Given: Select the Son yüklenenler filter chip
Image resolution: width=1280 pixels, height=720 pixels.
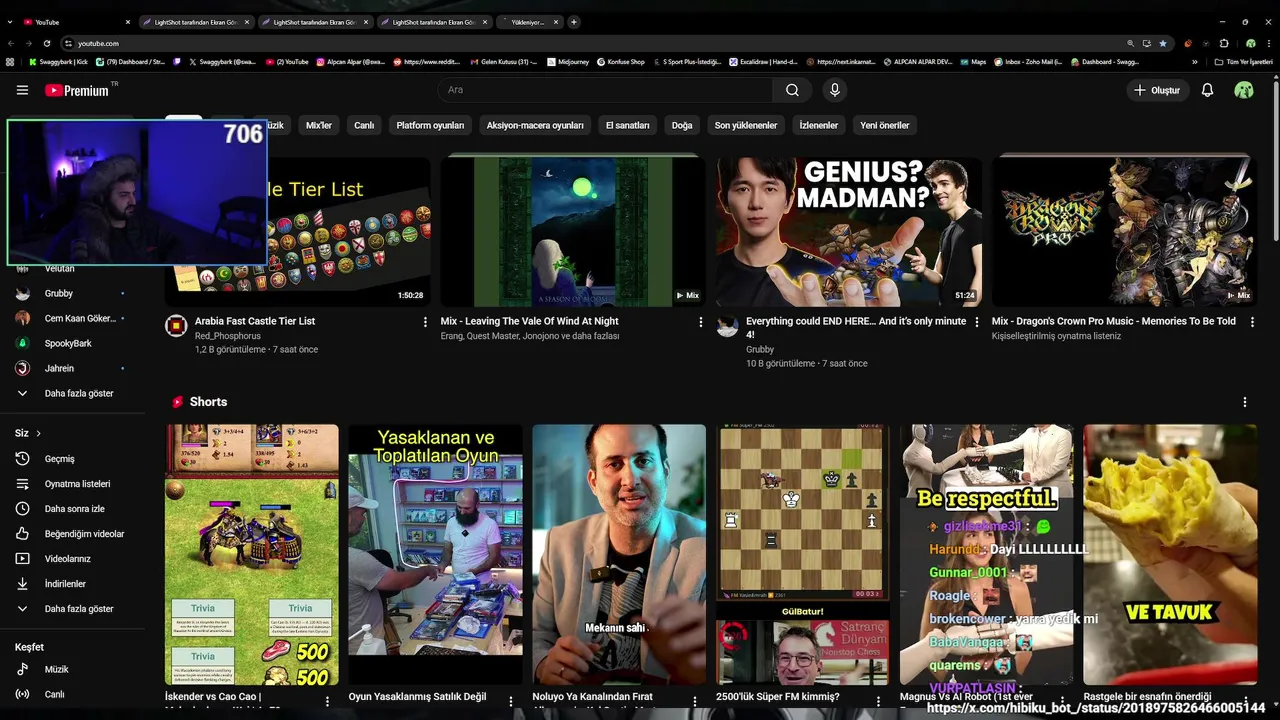Looking at the screenshot, I should click(x=746, y=126).
